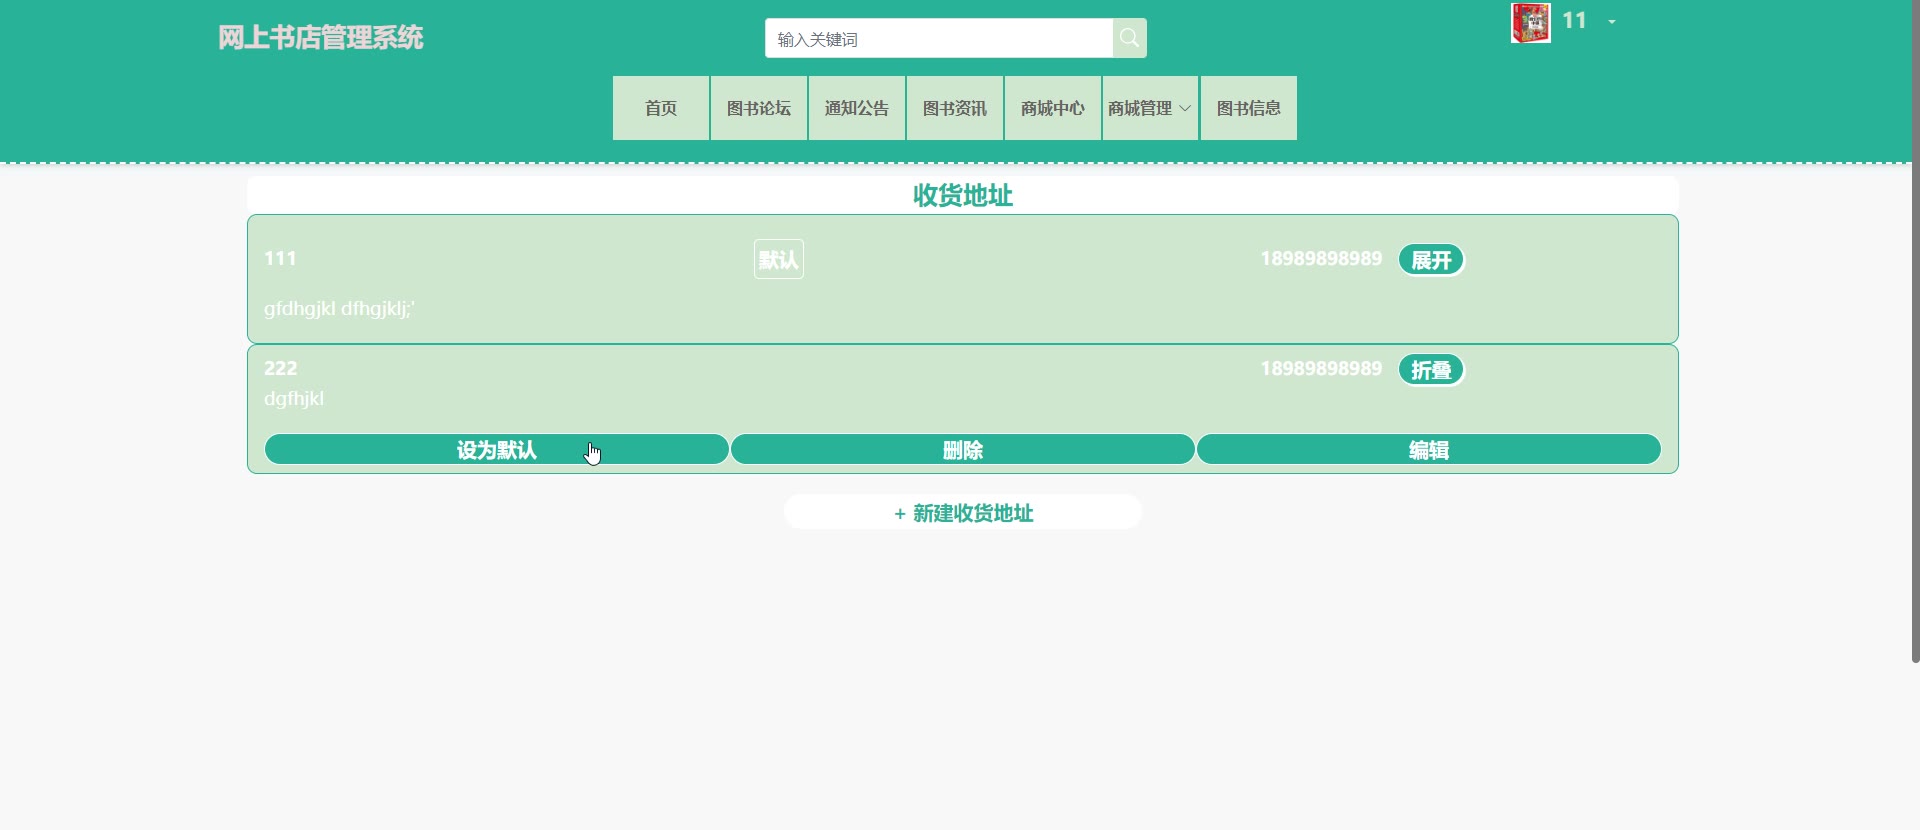Expand the 商城管理 dropdown
The height and width of the screenshot is (830, 1920).
[x=1150, y=108]
